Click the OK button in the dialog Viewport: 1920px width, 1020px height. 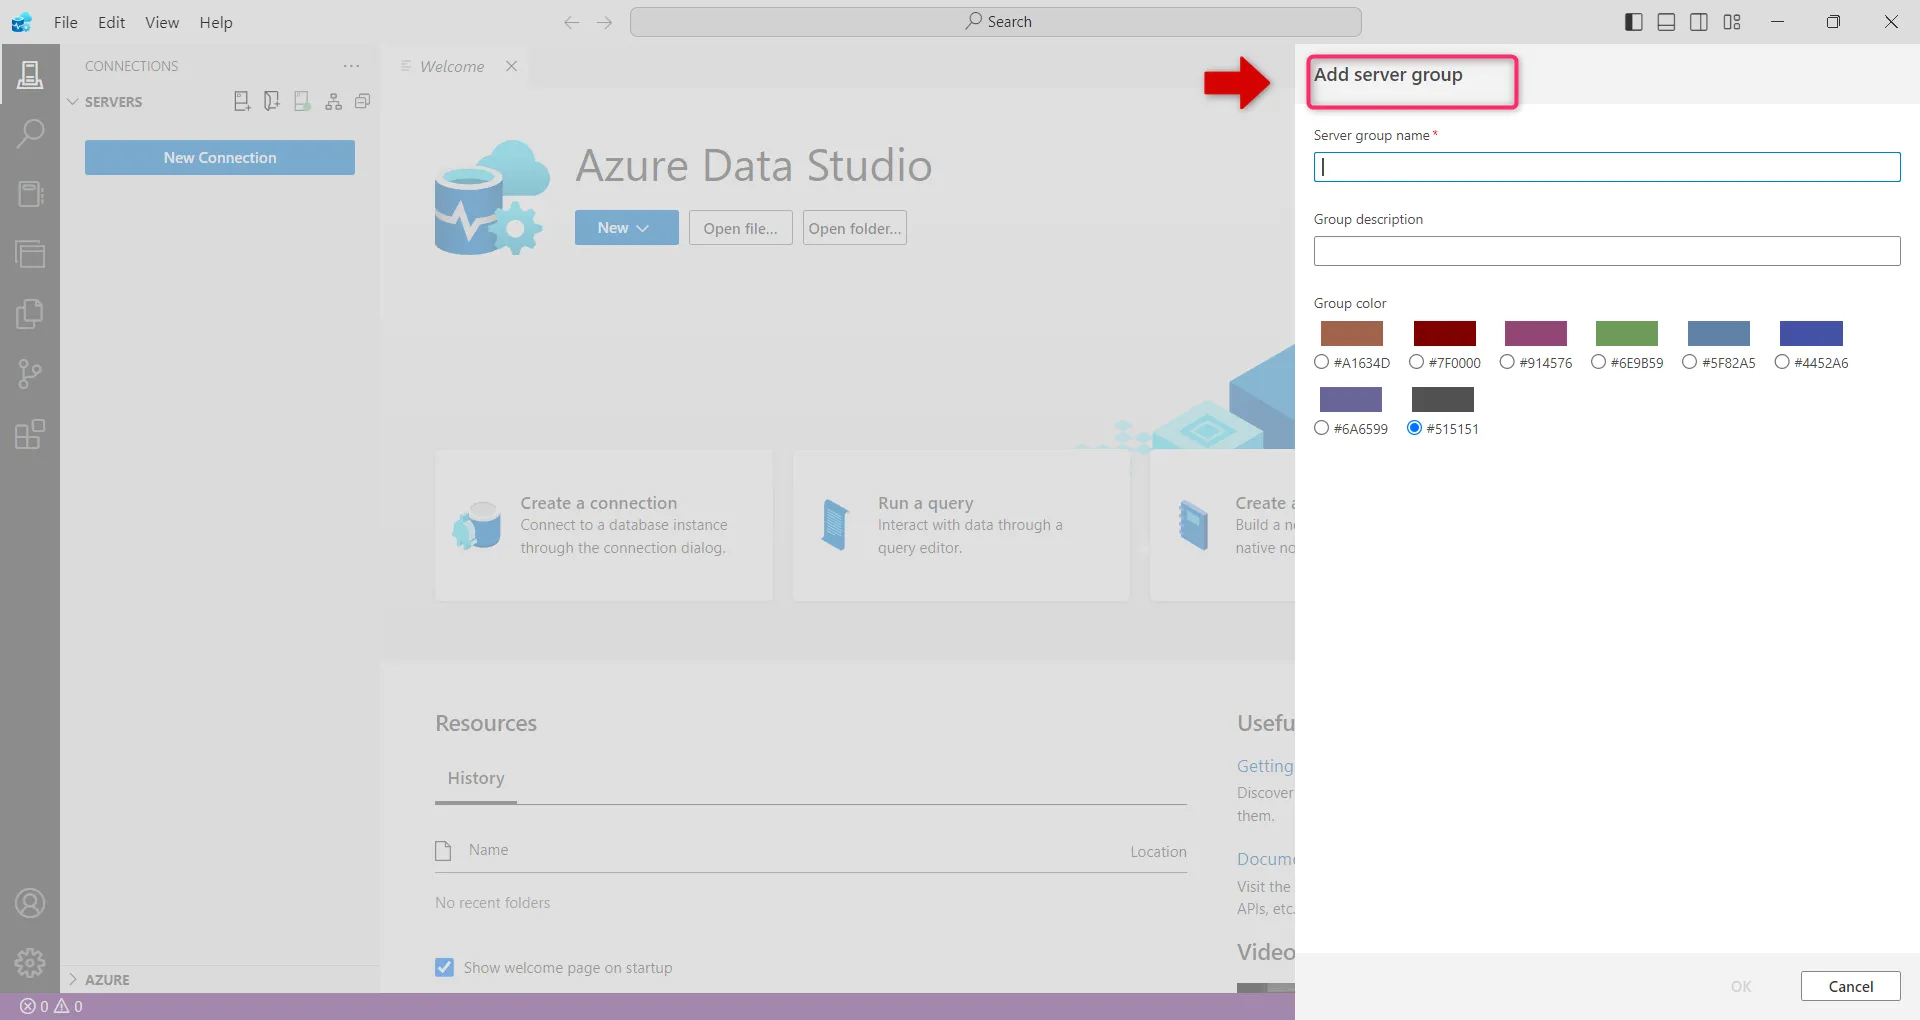pyautogui.click(x=1741, y=986)
